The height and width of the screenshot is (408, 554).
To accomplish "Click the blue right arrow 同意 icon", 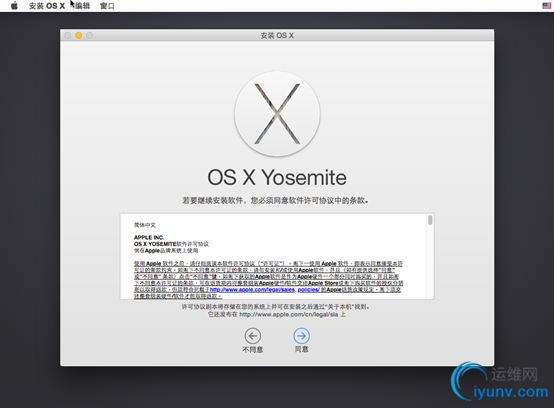I will (x=301, y=336).
